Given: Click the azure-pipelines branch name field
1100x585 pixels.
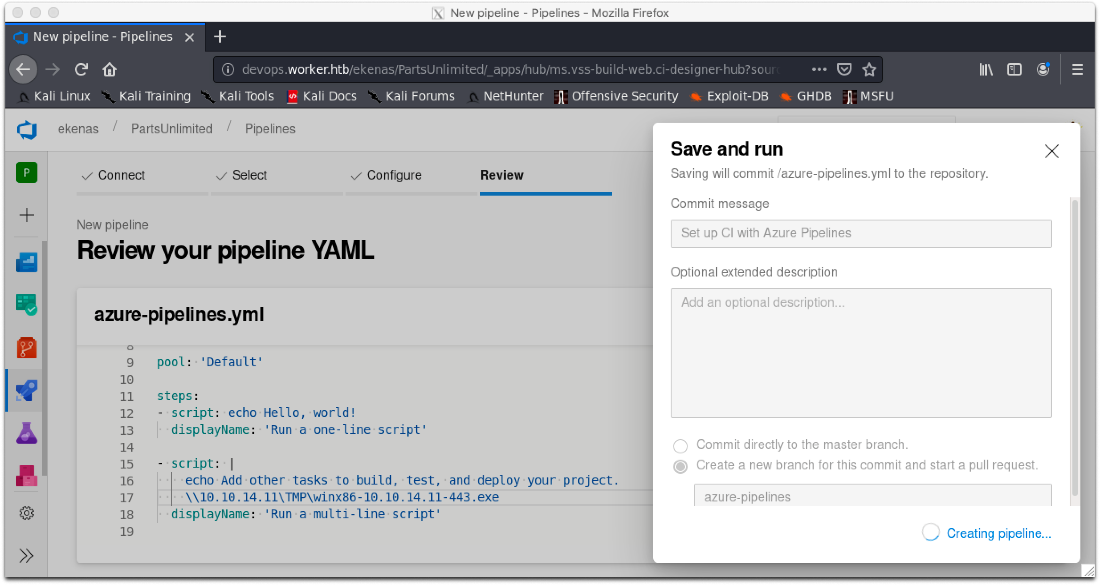Looking at the screenshot, I should click(x=873, y=495).
